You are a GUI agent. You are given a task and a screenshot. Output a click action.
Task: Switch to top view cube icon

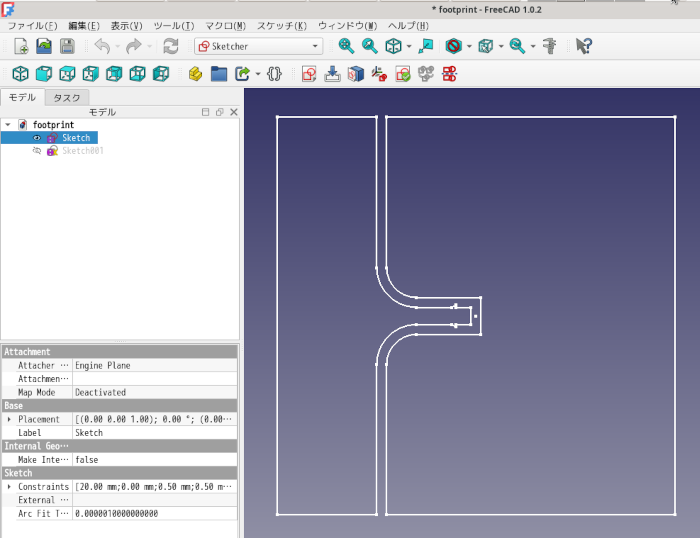67,74
